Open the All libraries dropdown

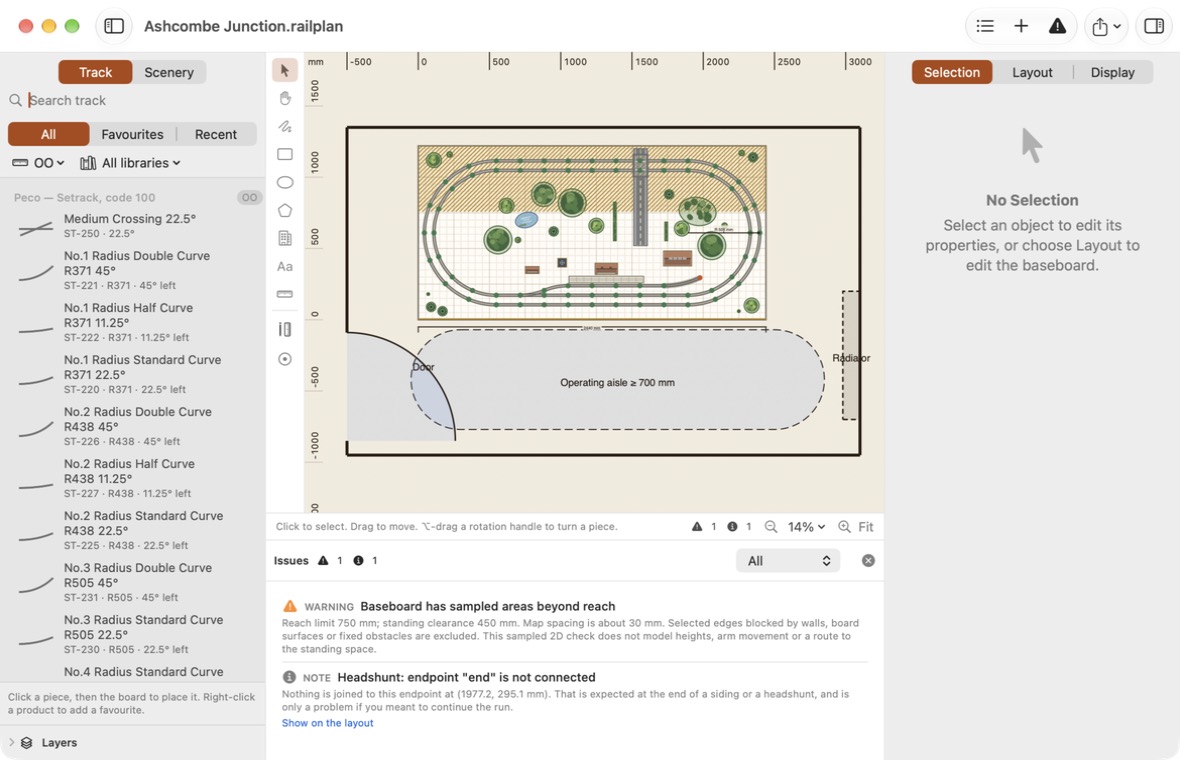[x=131, y=163]
